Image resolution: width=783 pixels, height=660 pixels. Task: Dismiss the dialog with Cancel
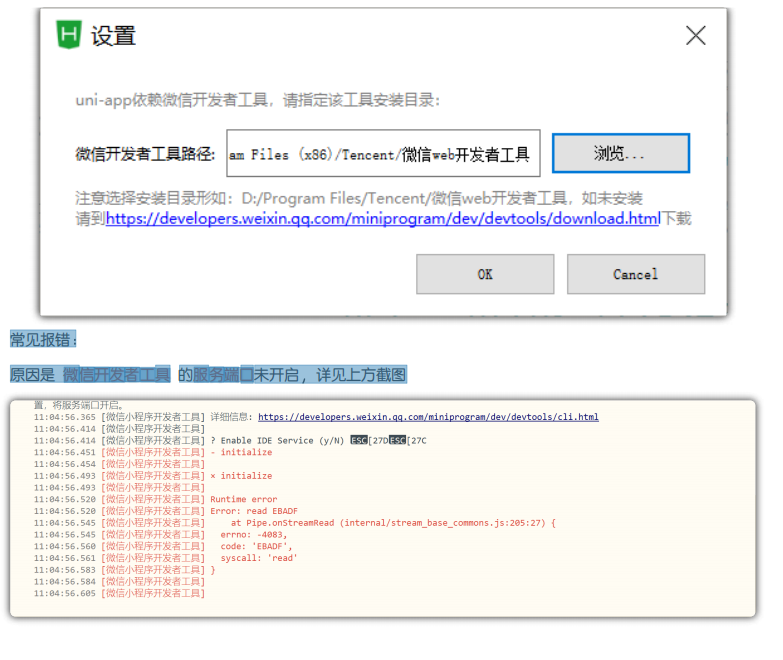pyautogui.click(x=636, y=274)
